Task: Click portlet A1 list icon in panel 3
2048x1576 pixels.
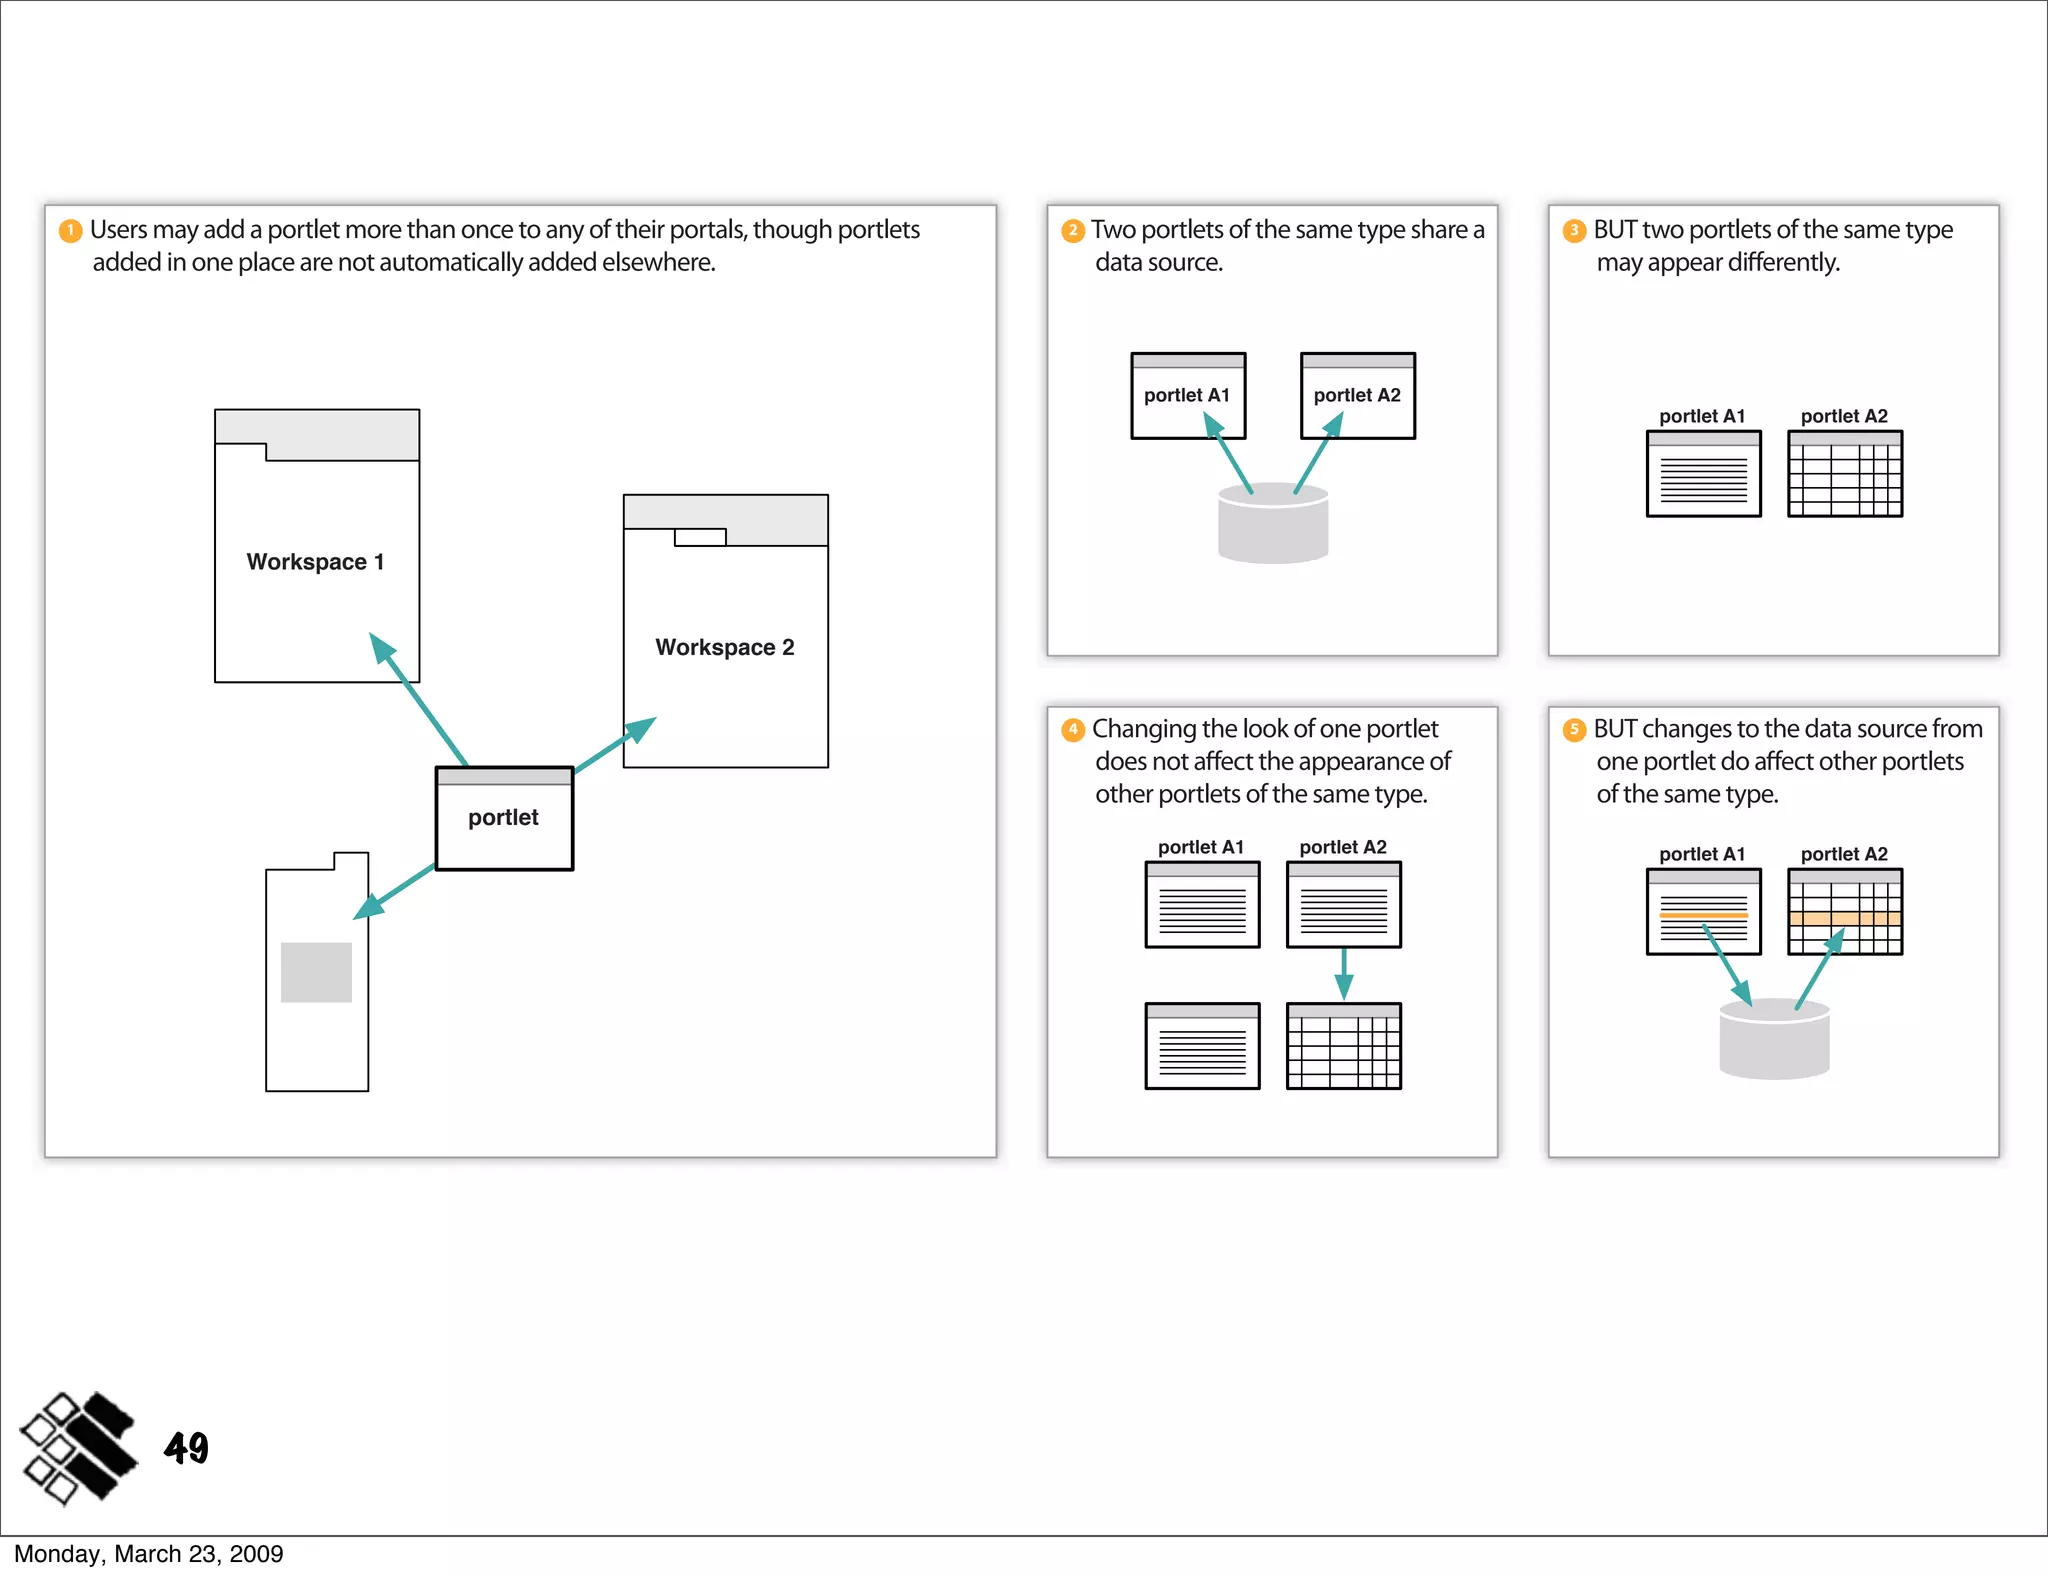Action: pos(1703,474)
